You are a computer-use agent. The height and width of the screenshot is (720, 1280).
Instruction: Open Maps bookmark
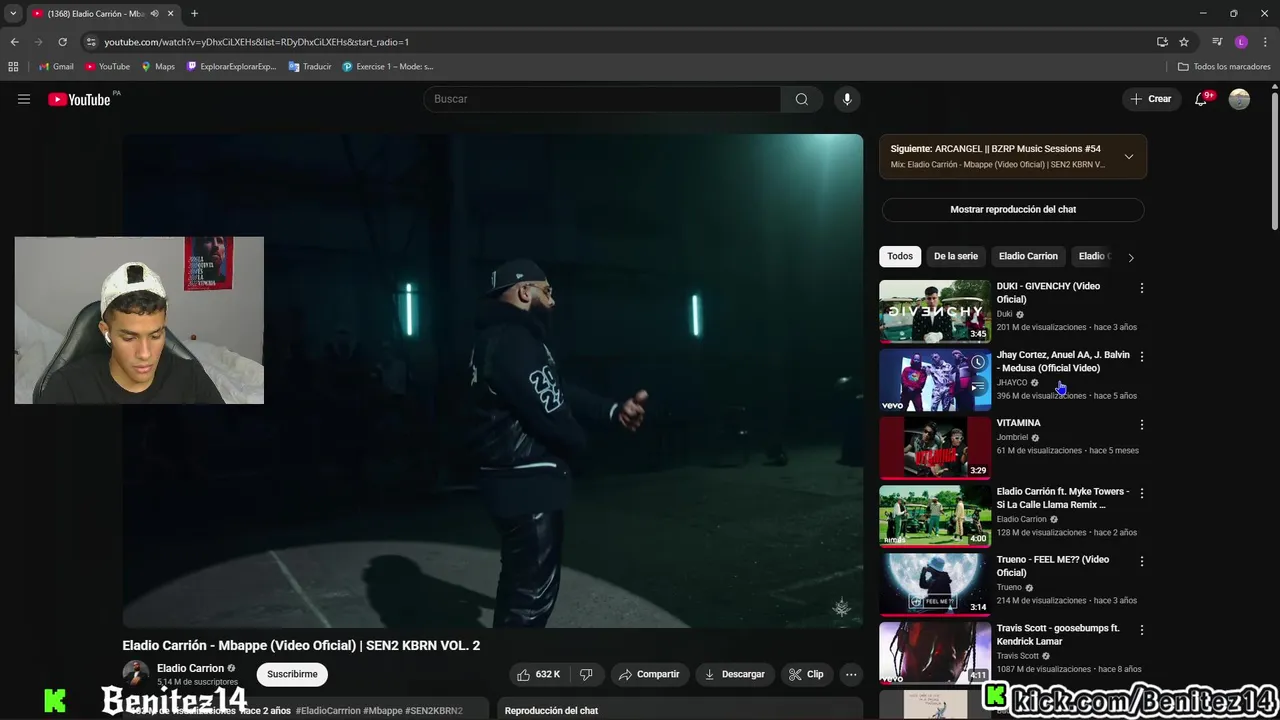click(158, 67)
